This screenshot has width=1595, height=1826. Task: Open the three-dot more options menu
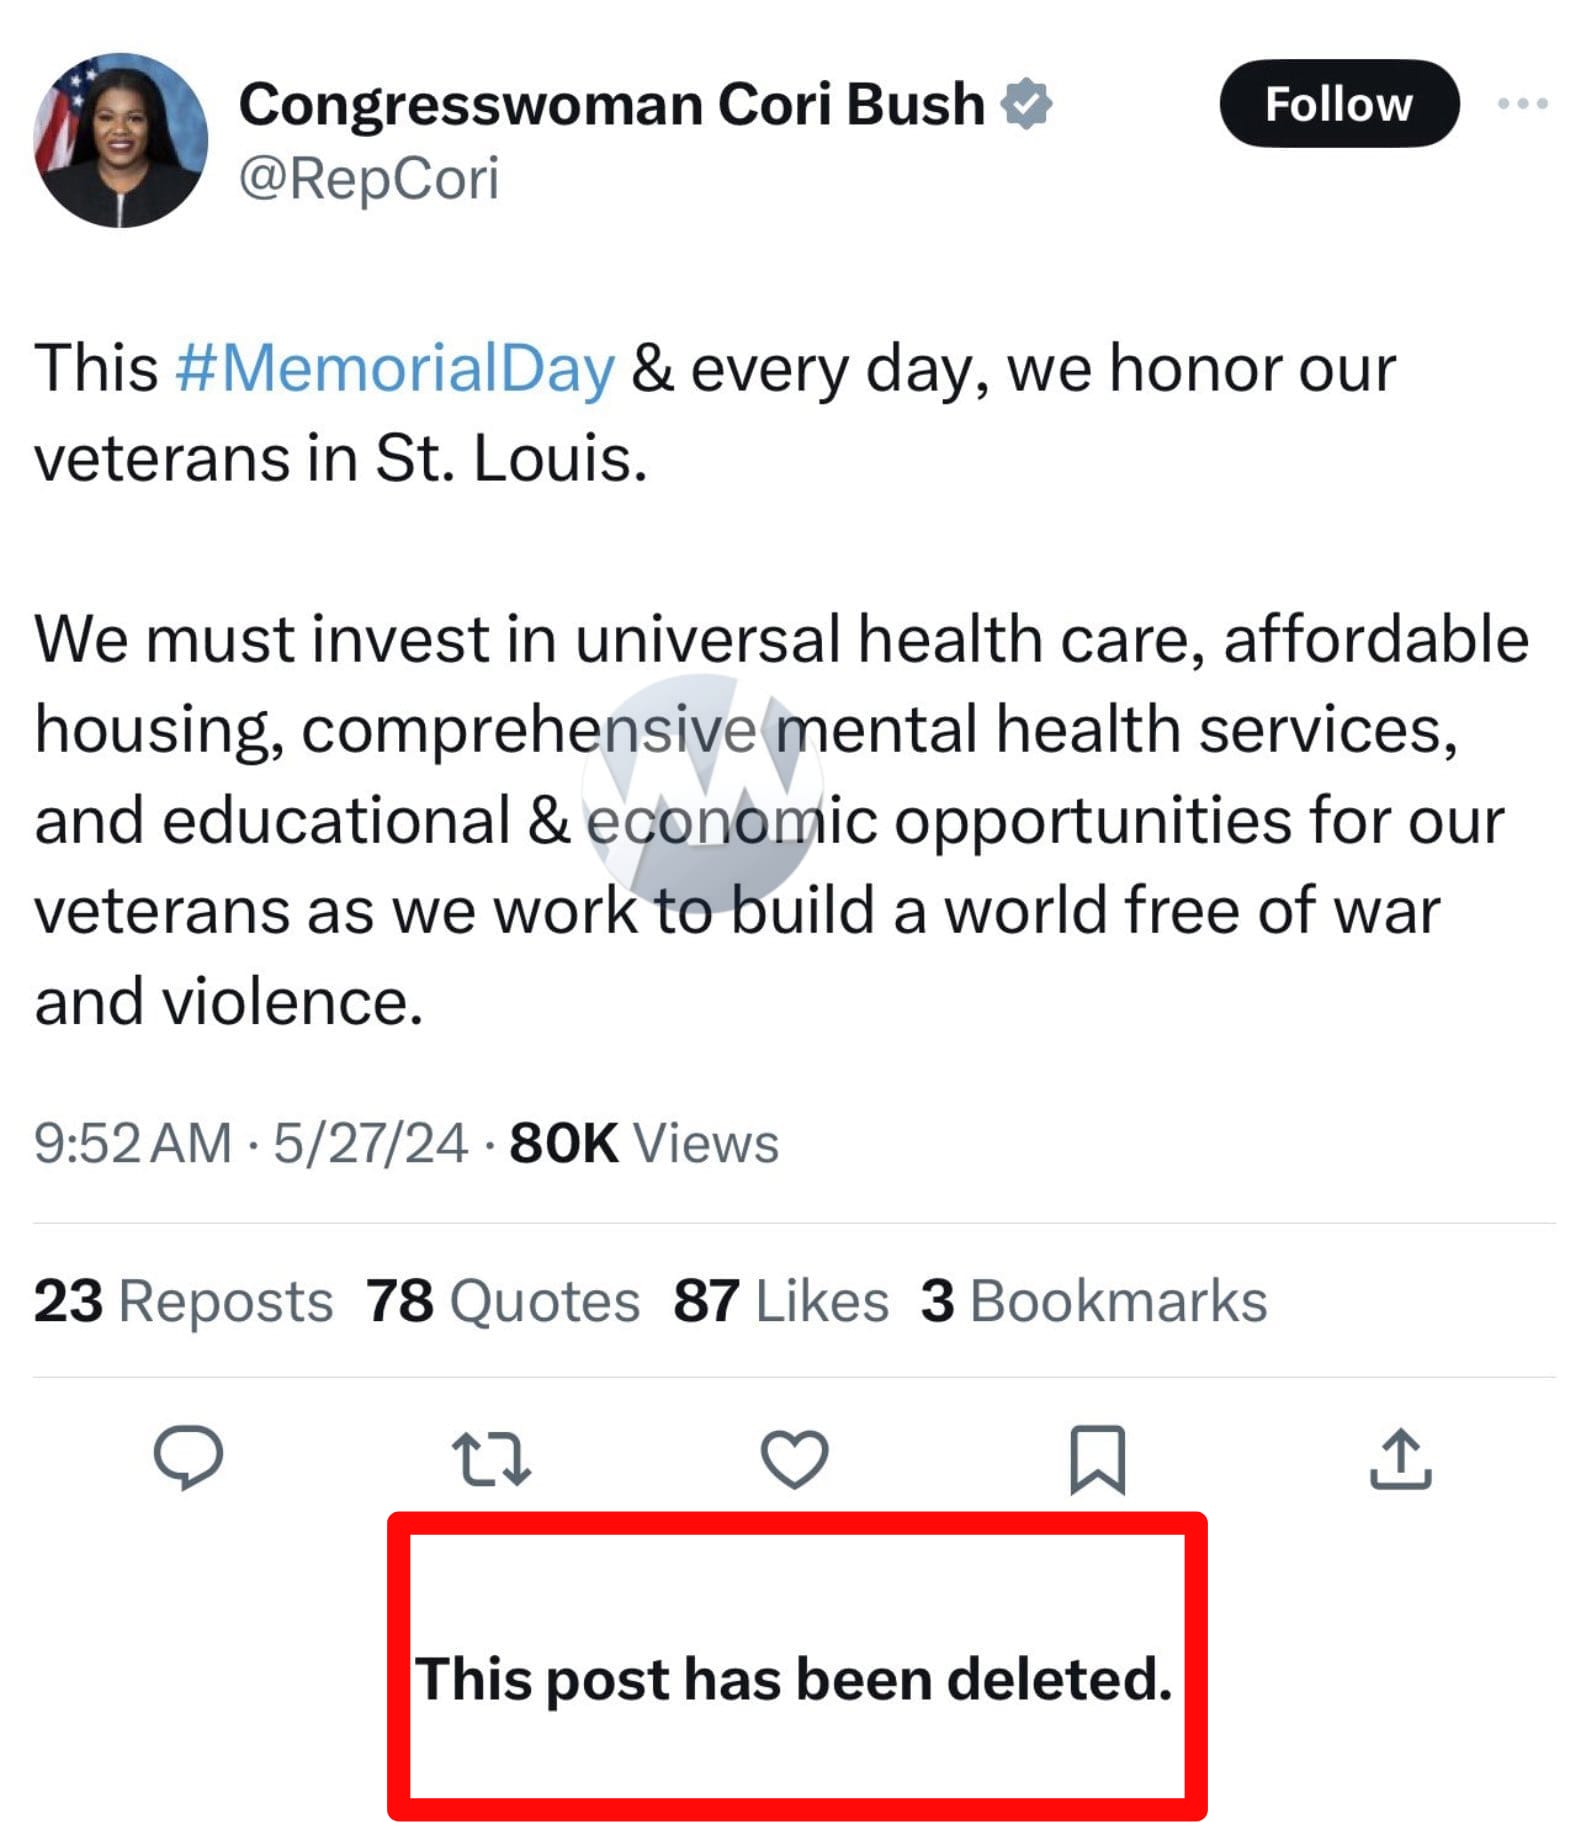[1522, 103]
